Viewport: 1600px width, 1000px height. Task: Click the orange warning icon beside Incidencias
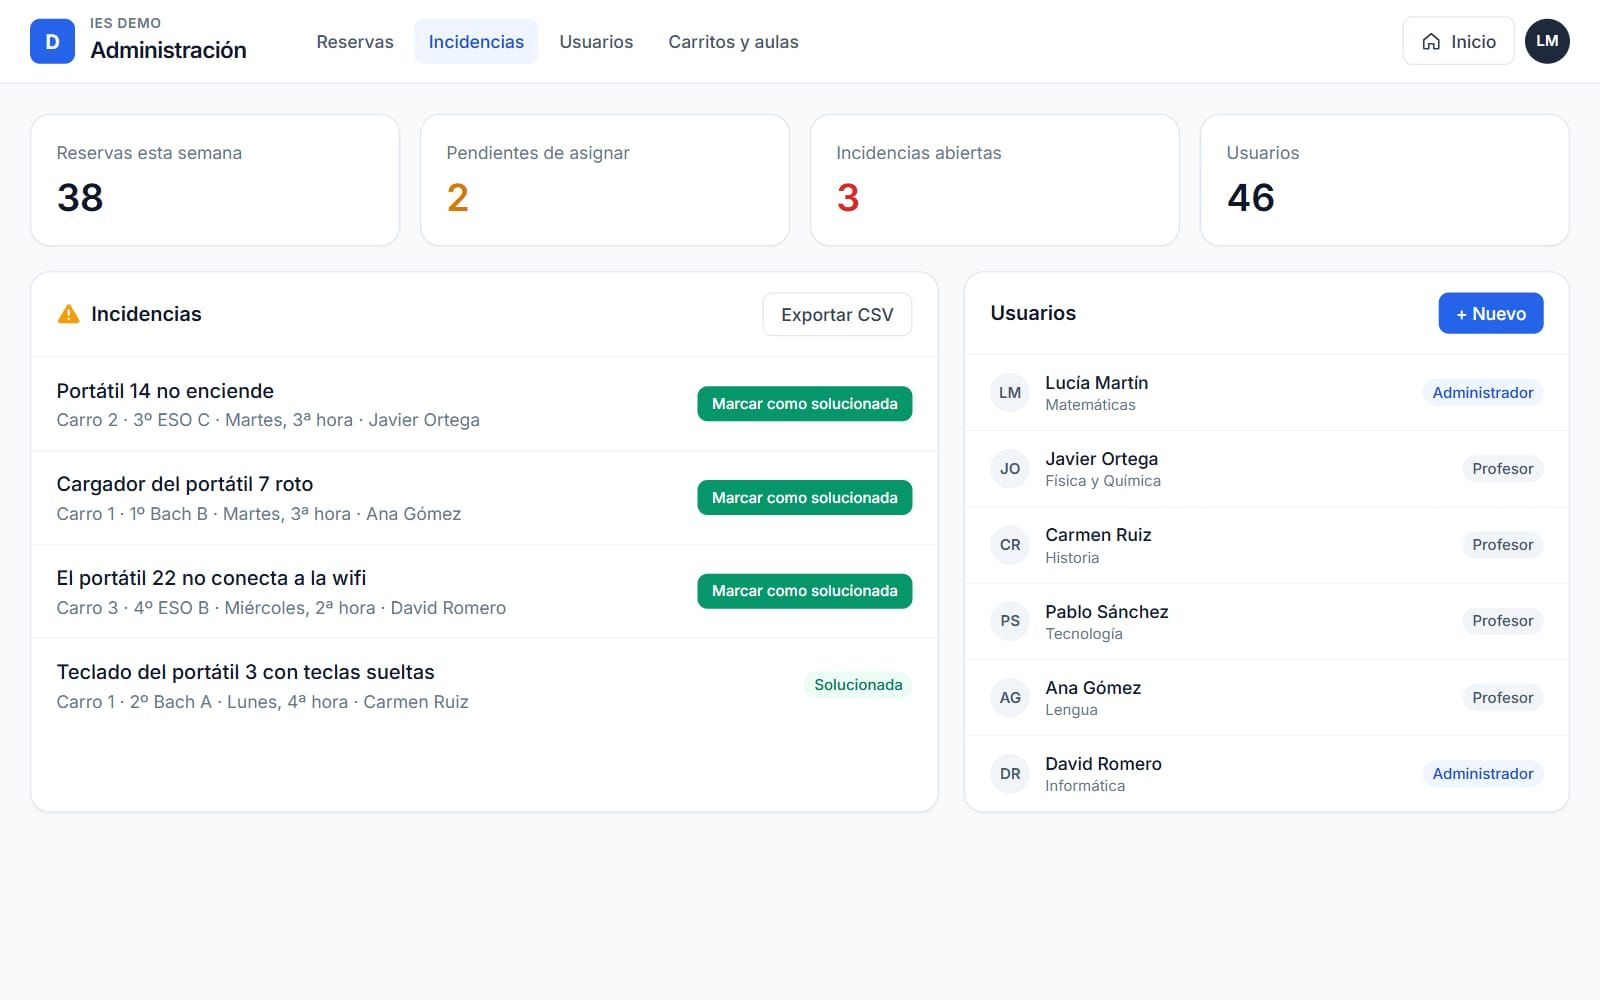point(68,314)
